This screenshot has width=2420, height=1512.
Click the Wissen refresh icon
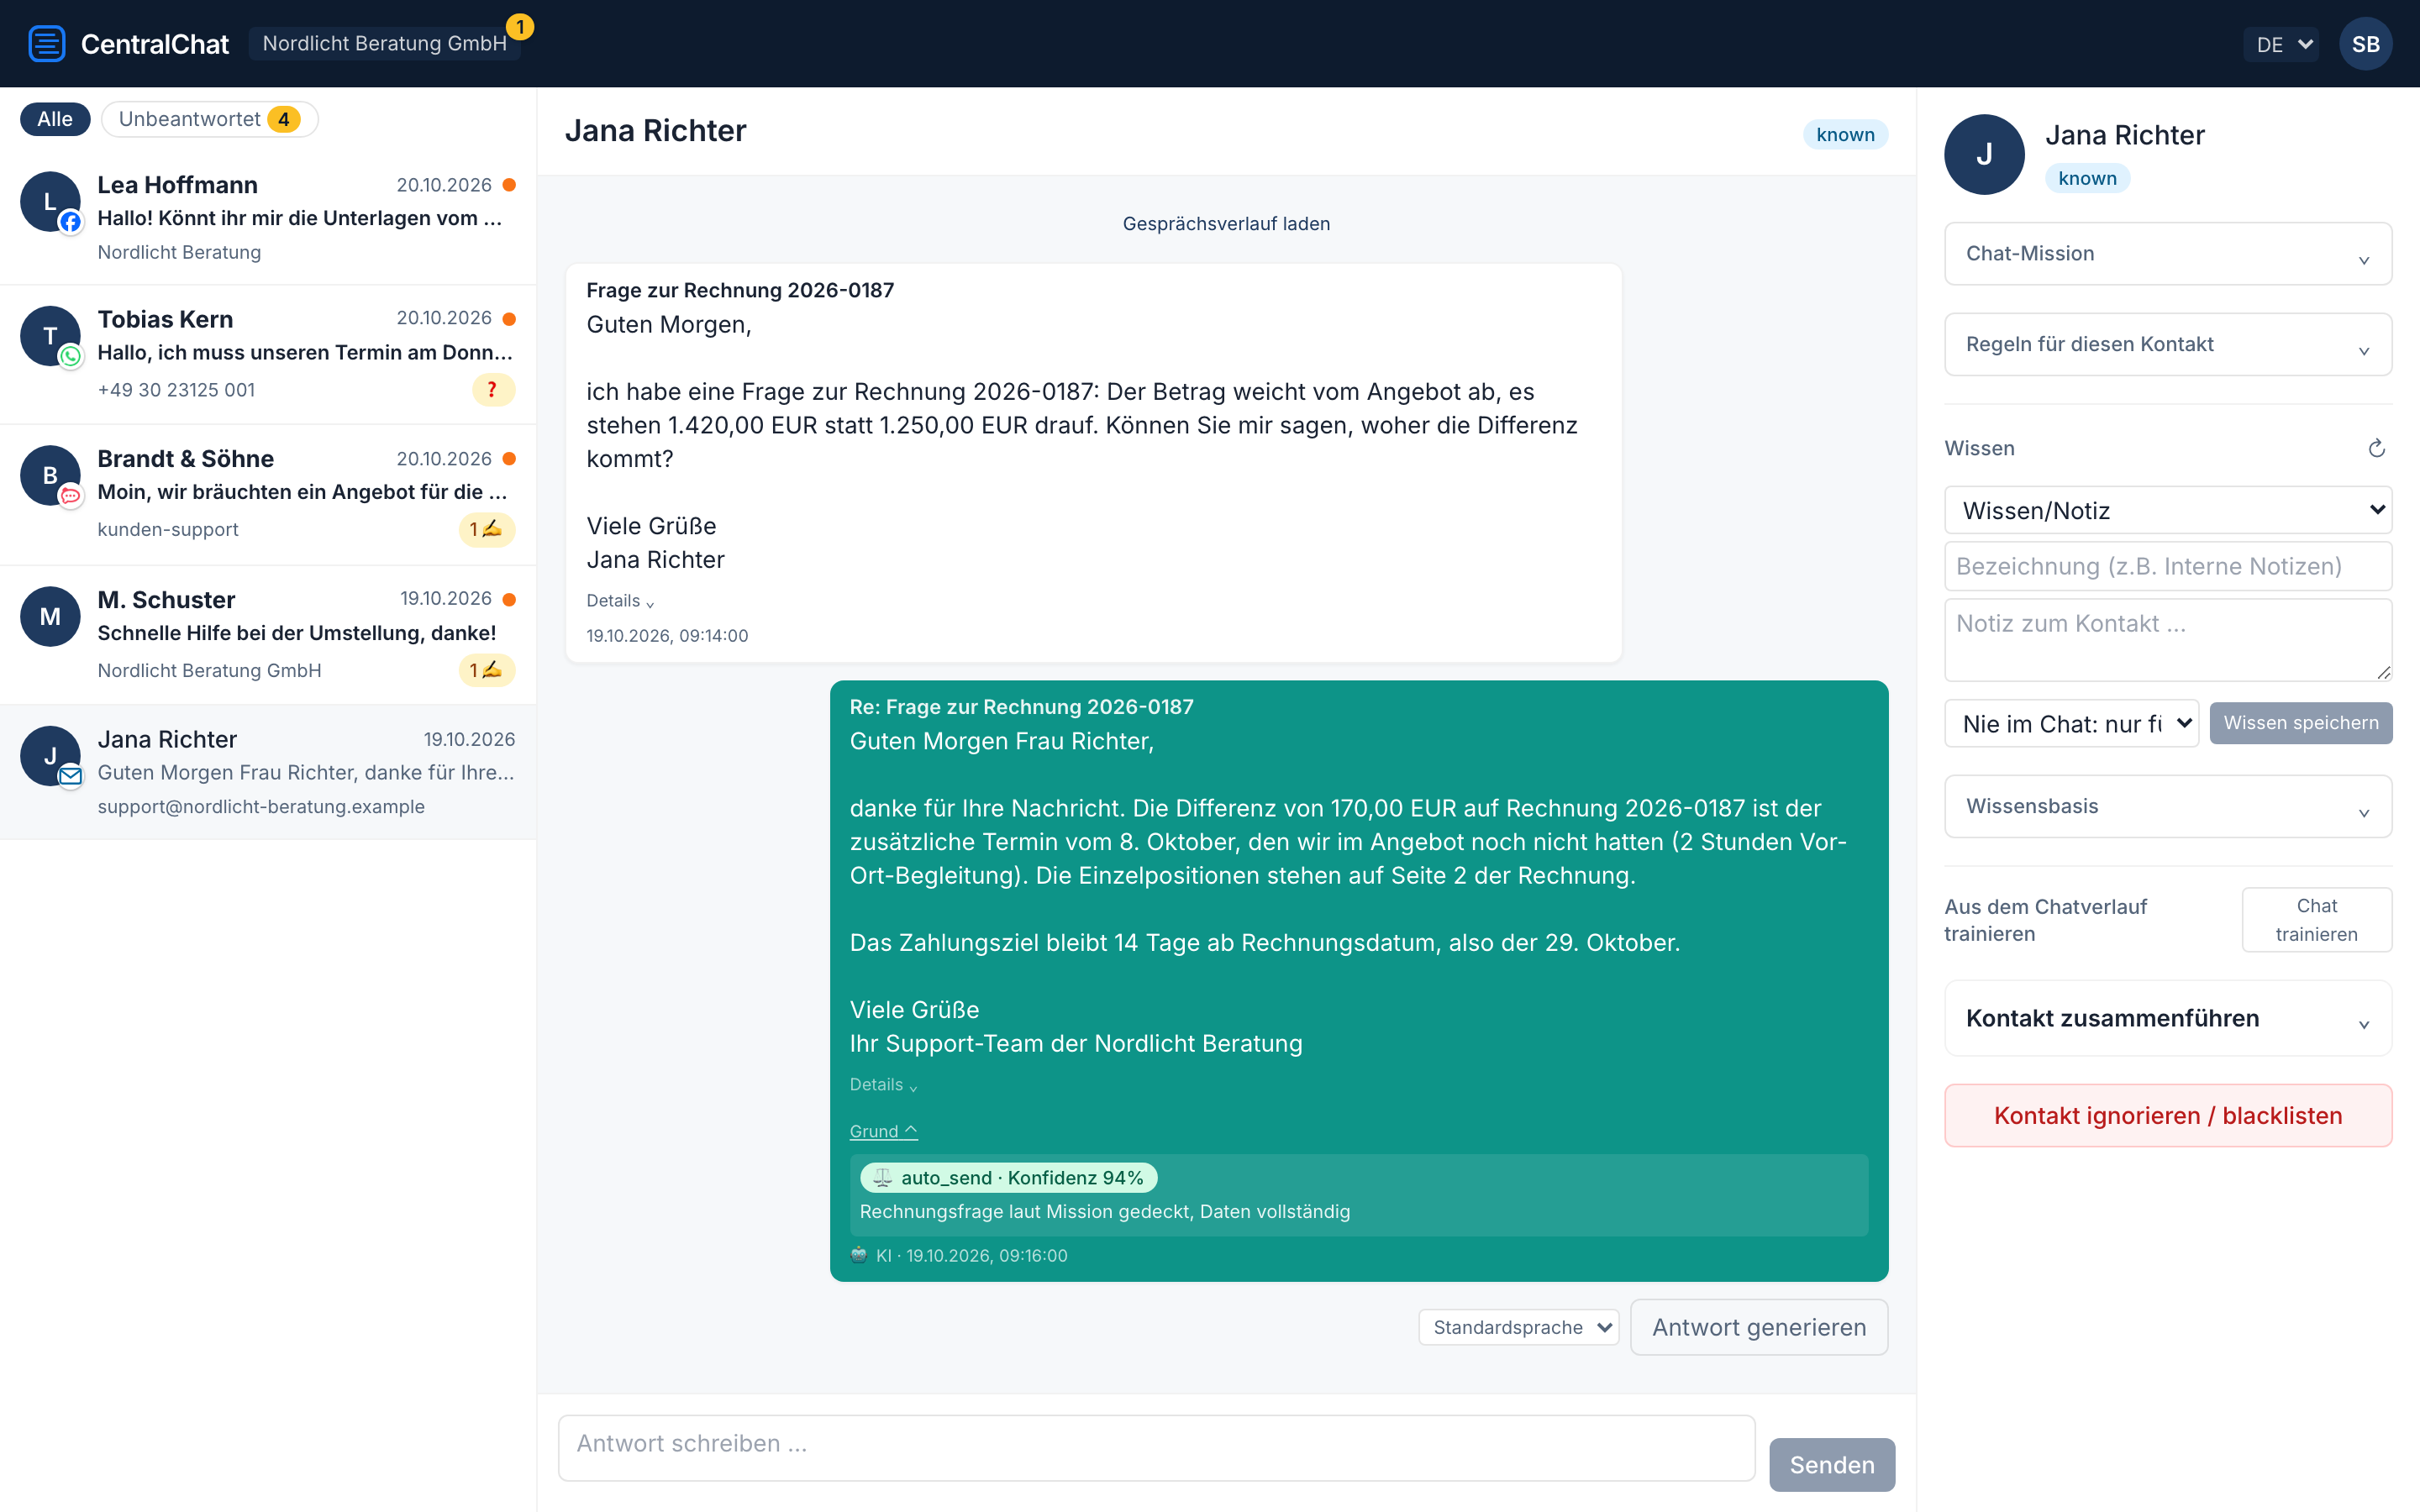click(x=2376, y=448)
